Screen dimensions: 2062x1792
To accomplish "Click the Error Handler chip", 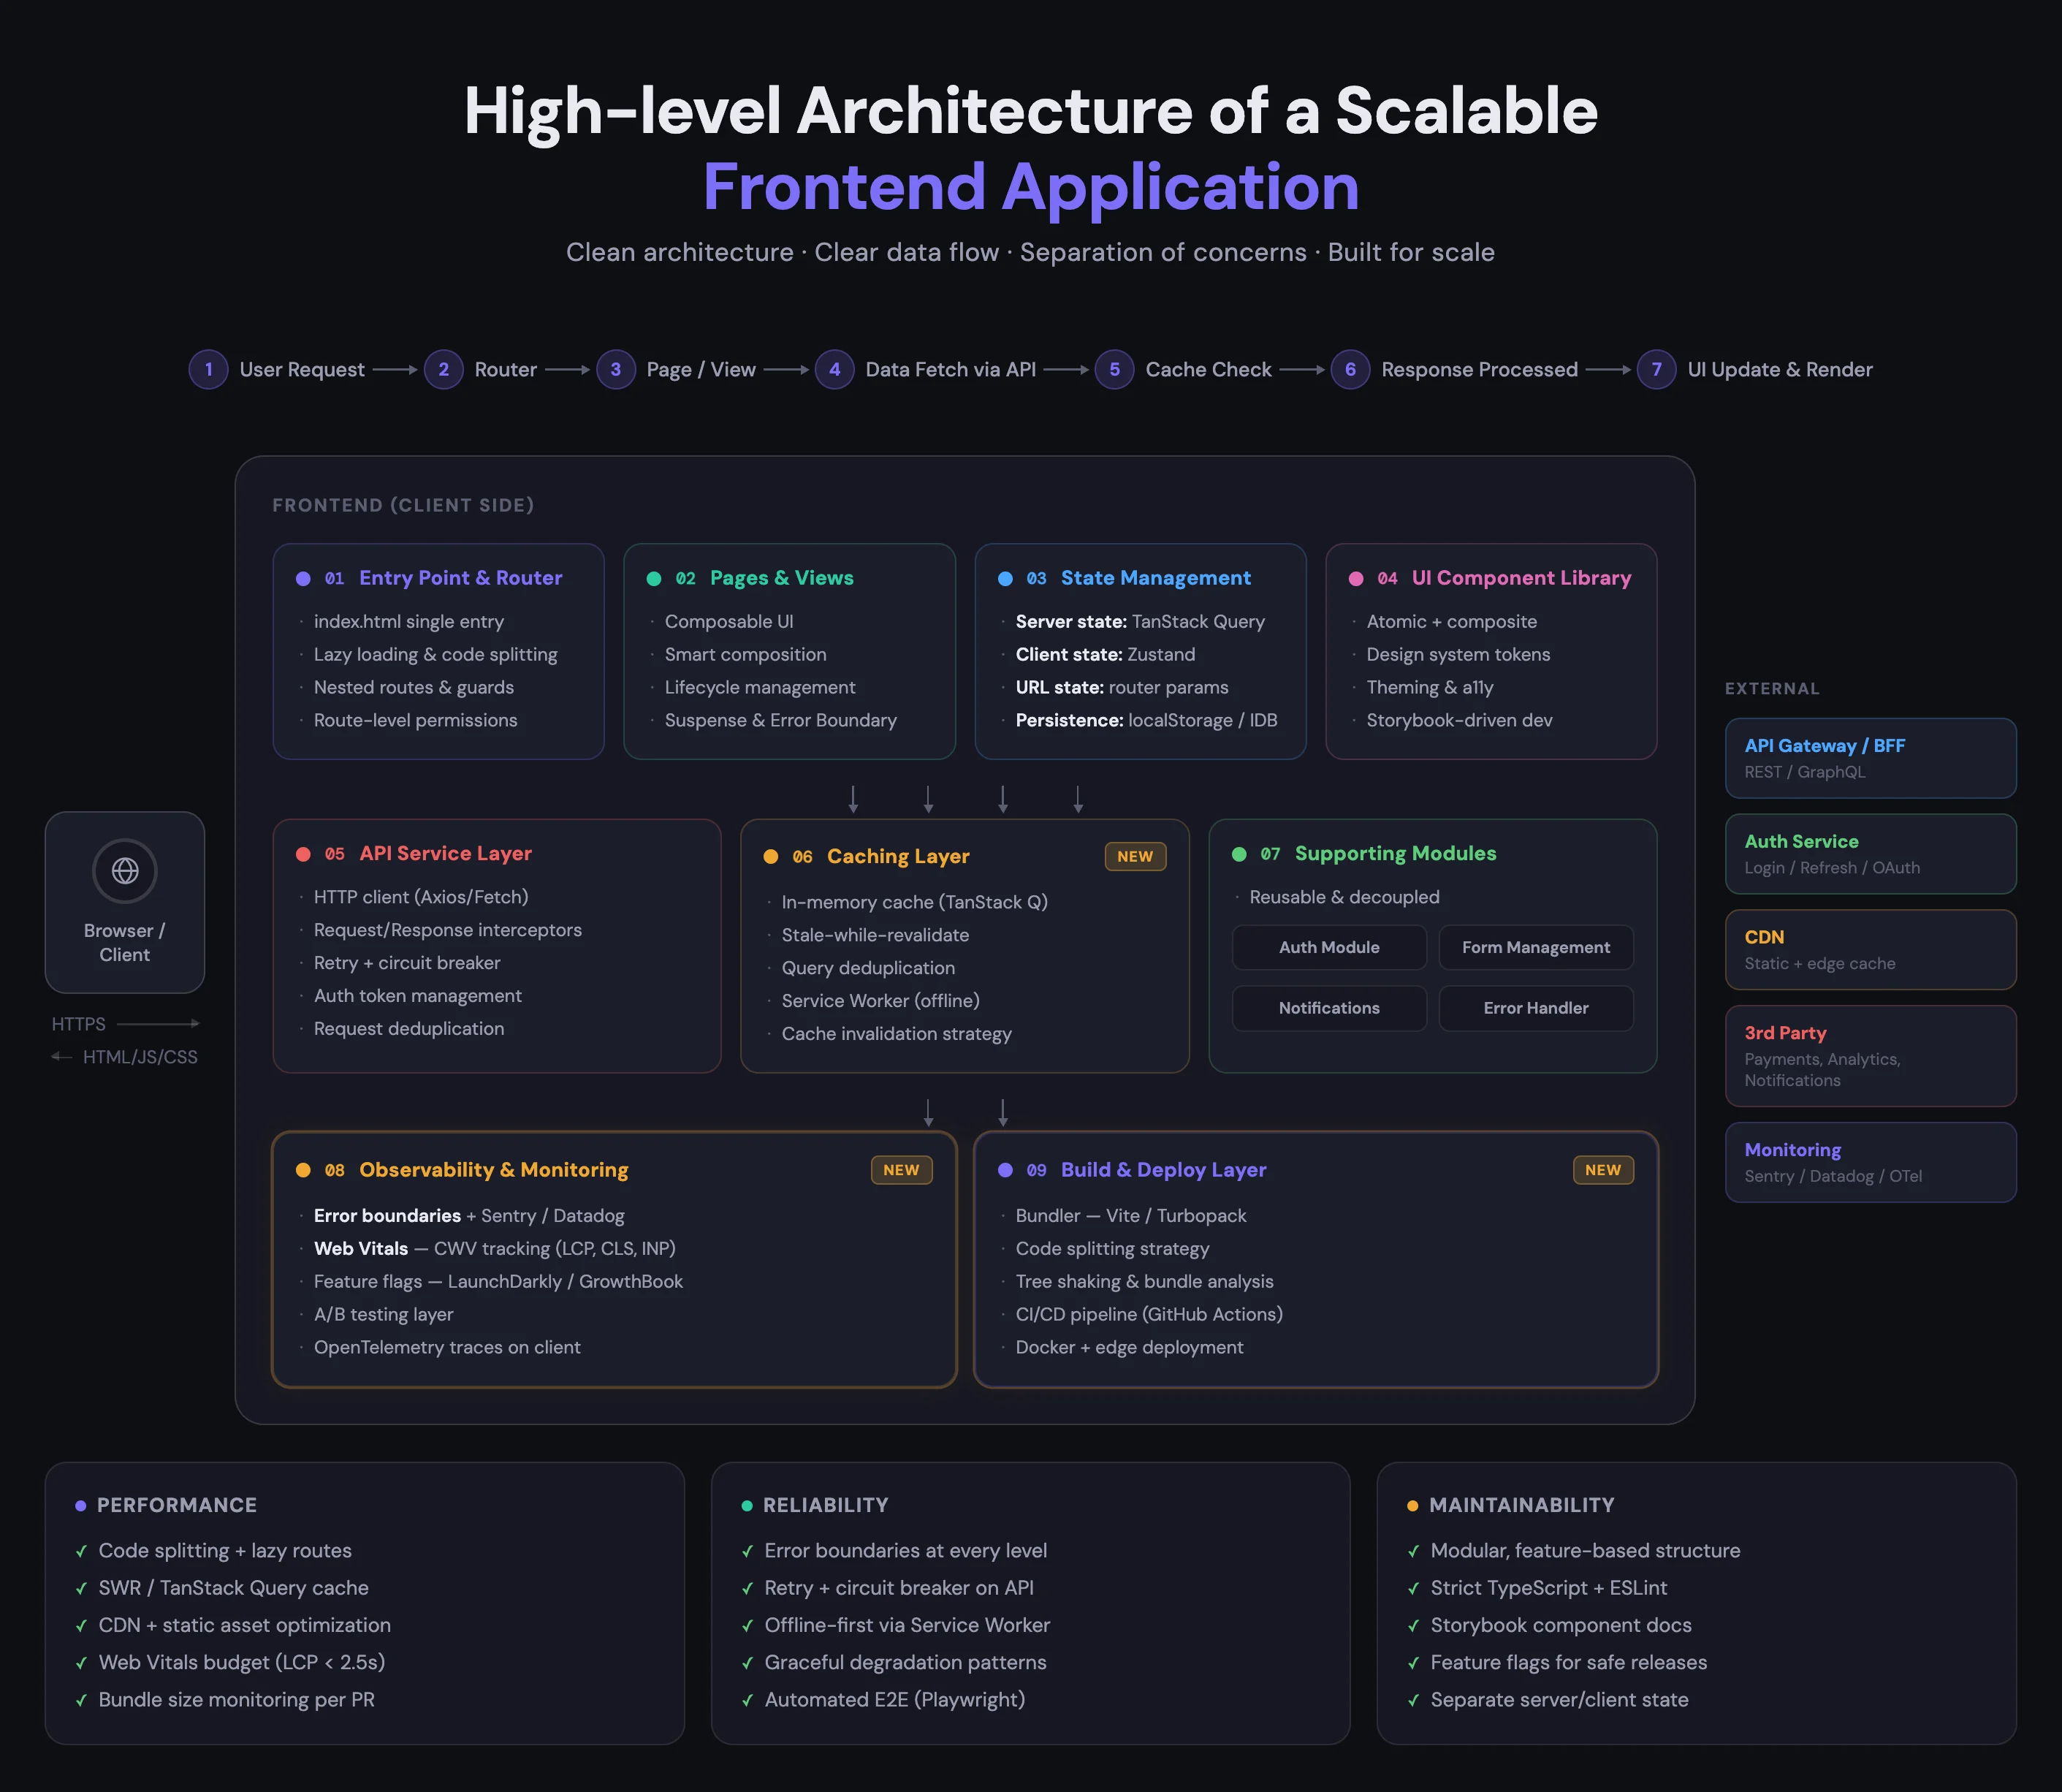I will 1536,1008.
